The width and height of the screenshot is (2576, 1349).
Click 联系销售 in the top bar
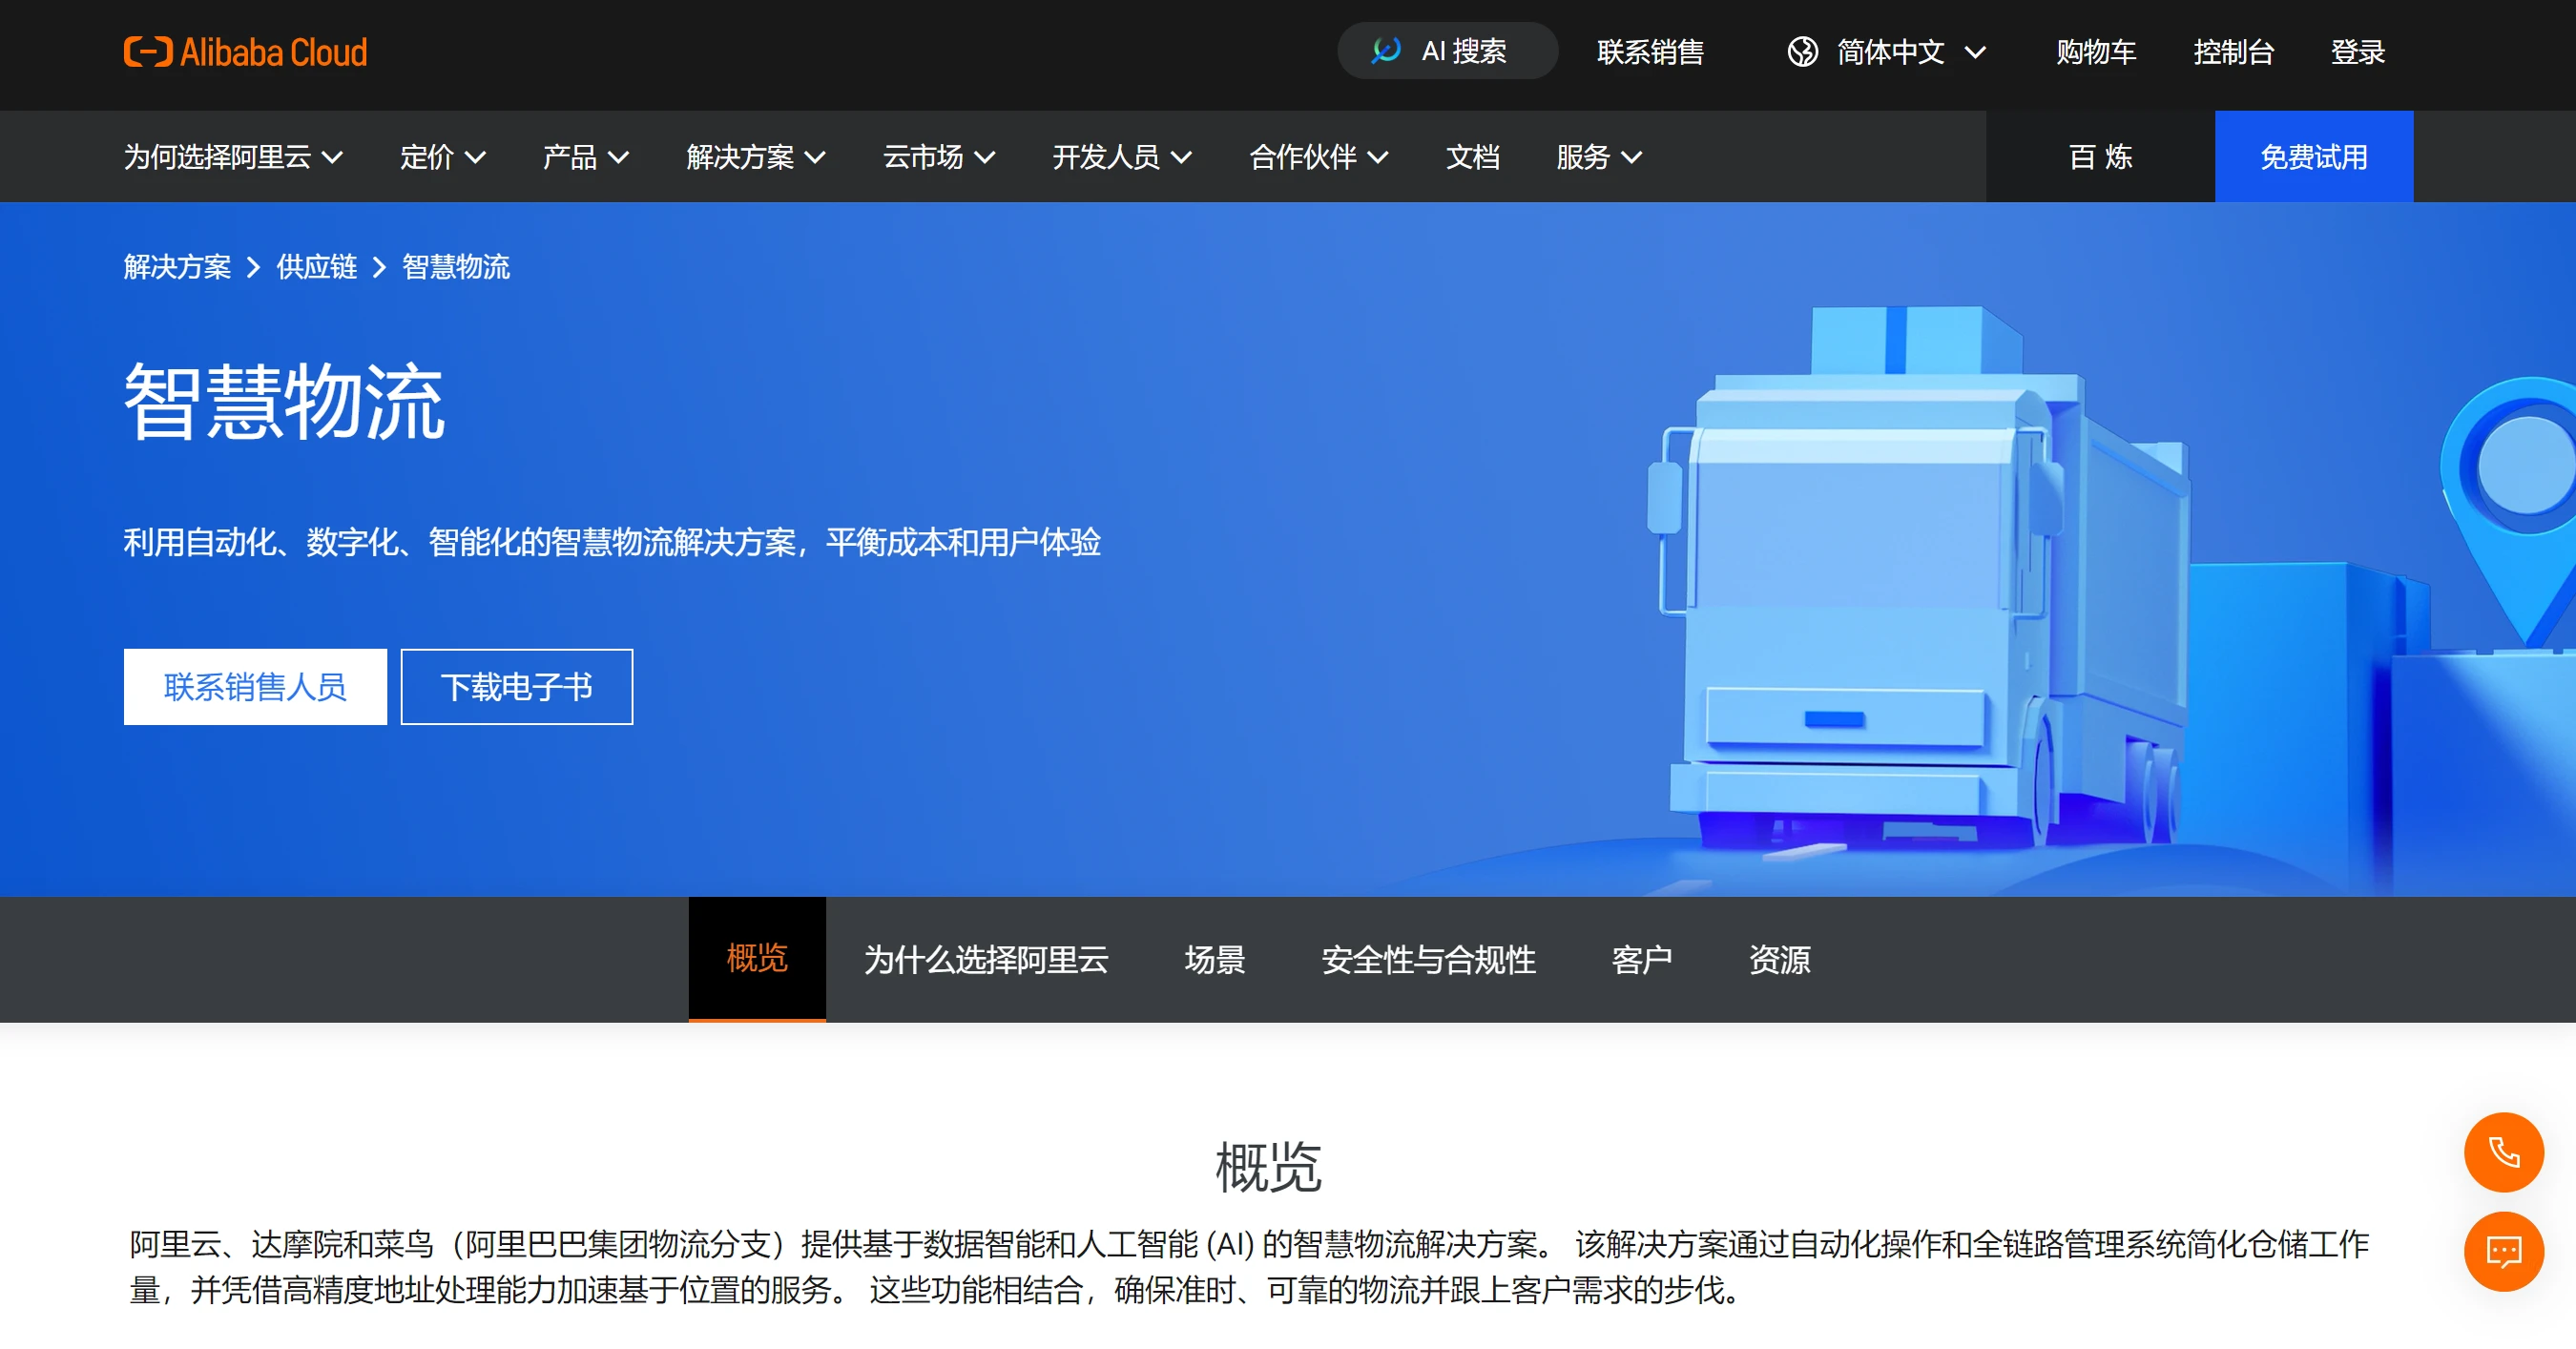pyautogui.click(x=1650, y=52)
